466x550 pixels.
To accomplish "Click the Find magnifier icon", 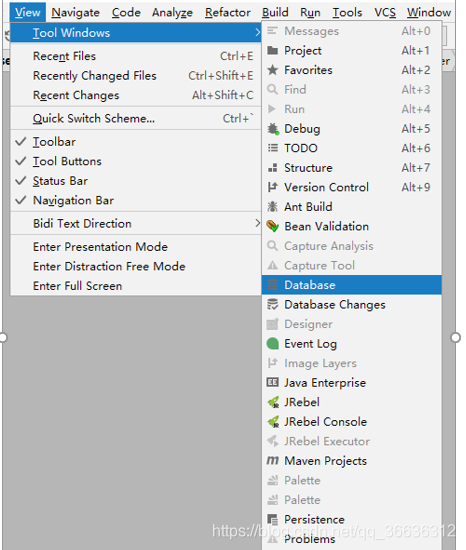I will pyautogui.click(x=272, y=89).
